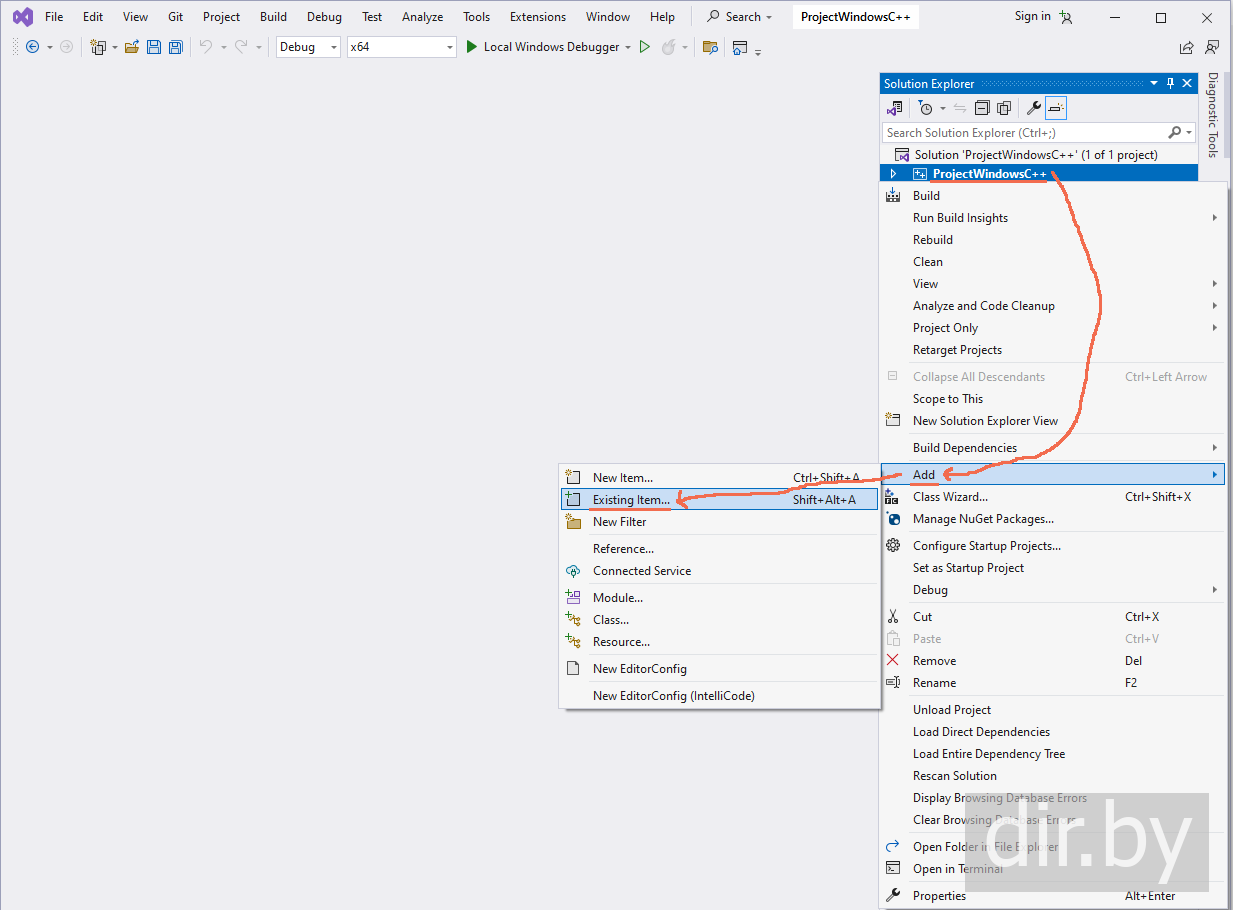
Task: Toggle Preview Selected Items button
Action: pyautogui.click(x=1056, y=108)
